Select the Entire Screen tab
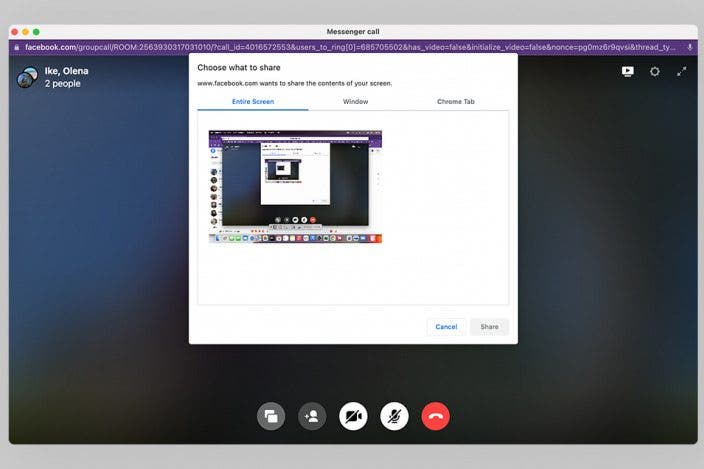This screenshot has width=704, height=469. [252, 102]
